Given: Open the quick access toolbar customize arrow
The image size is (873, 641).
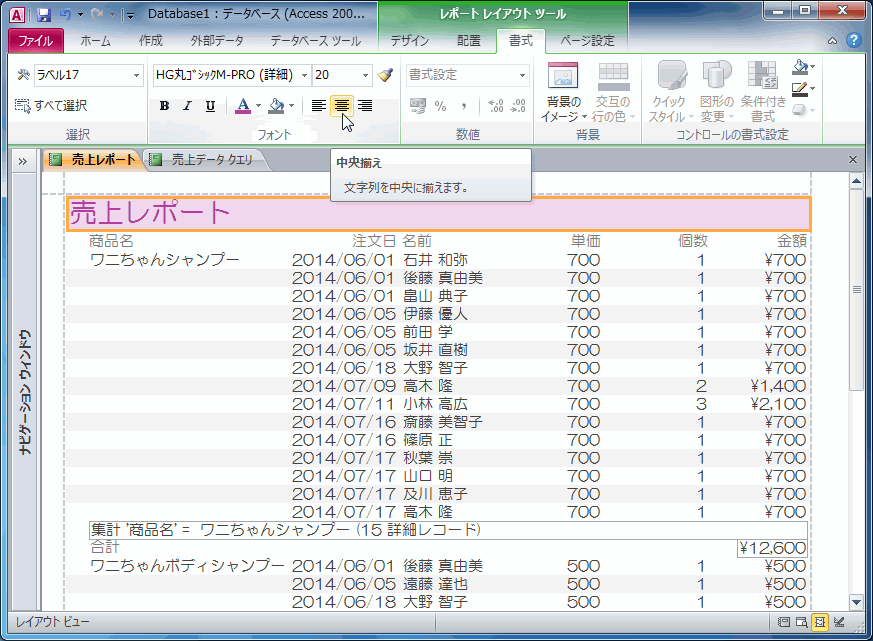Looking at the screenshot, I should click(130, 16).
